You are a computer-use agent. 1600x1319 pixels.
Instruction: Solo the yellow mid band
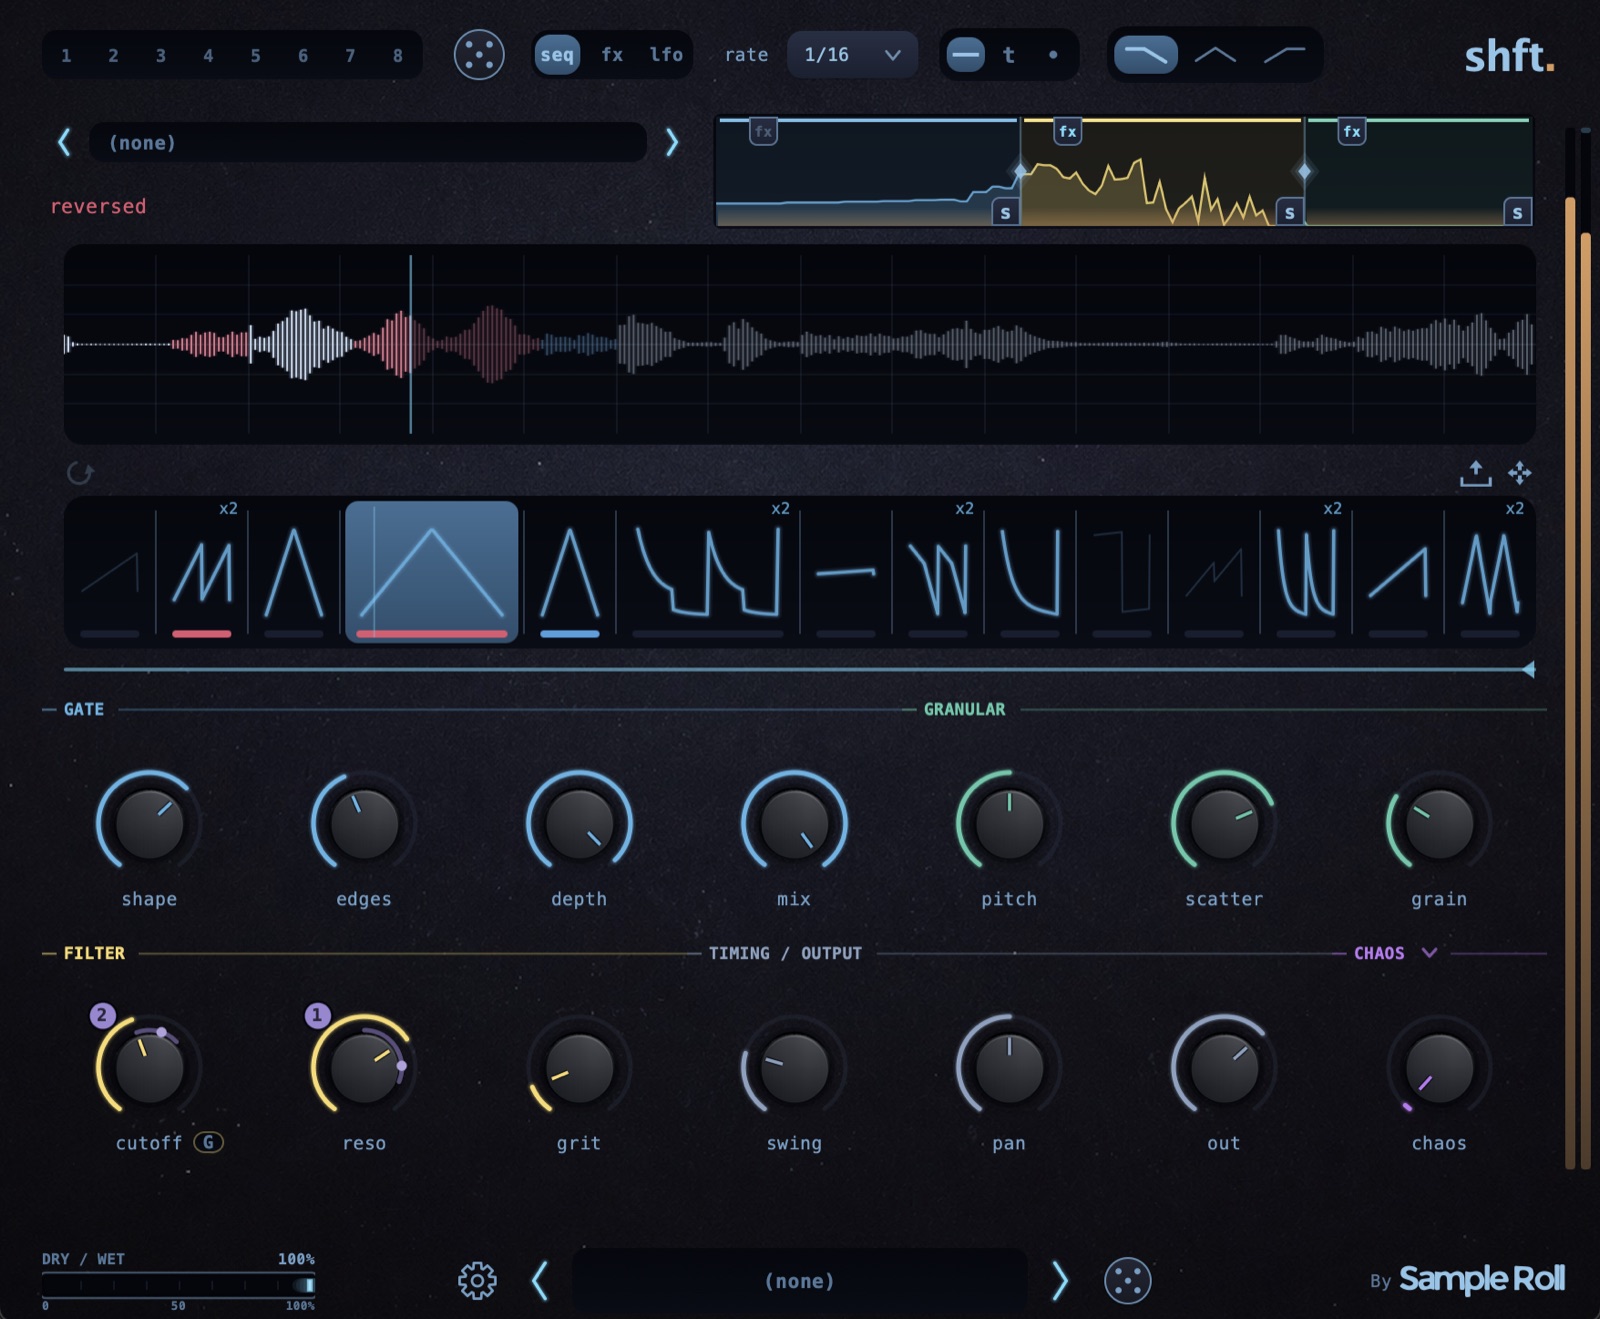(x=1290, y=212)
